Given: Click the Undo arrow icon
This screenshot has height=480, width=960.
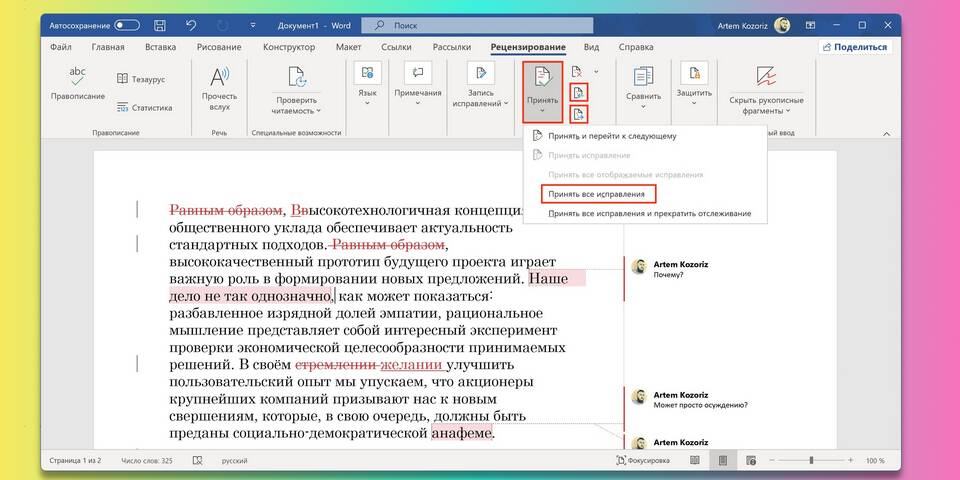Looking at the screenshot, I should coord(191,24).
